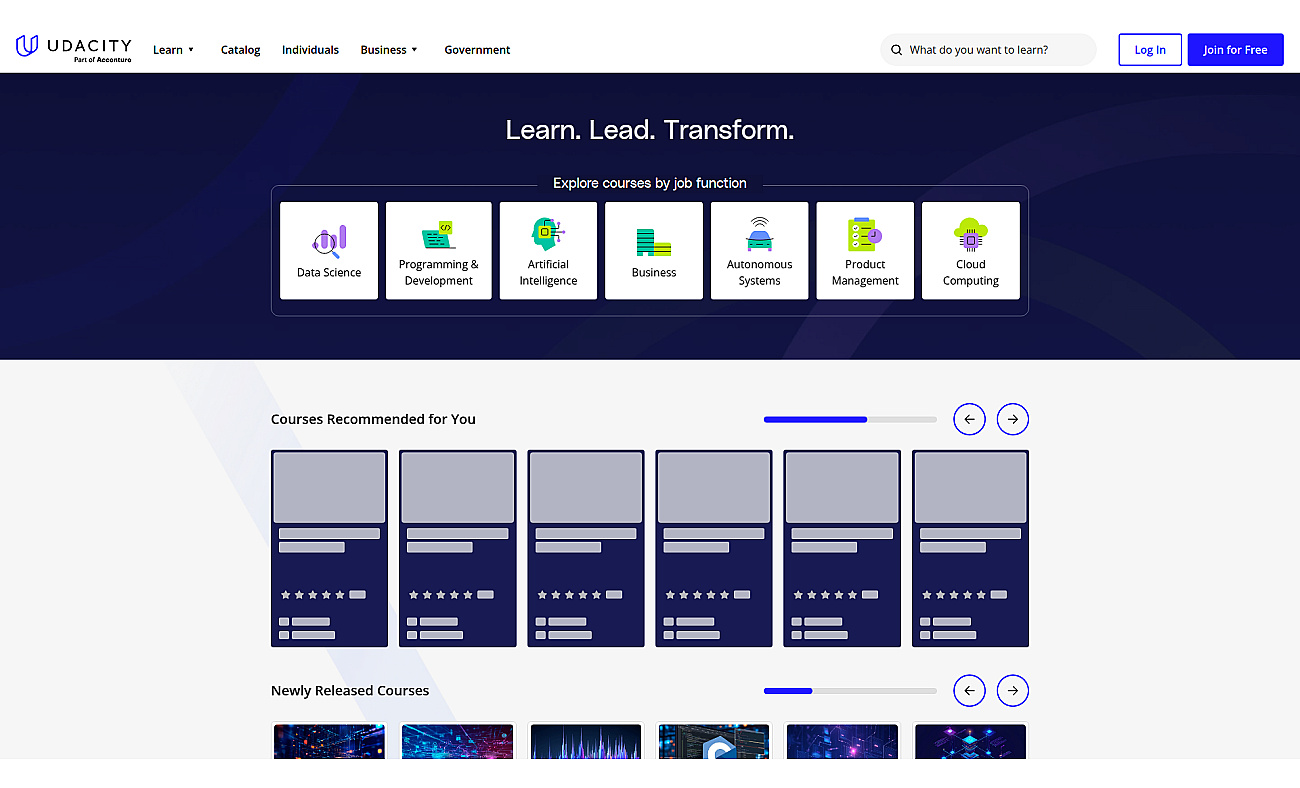
Task: Expand the Business dropdown in navbar
Action: 389,50
